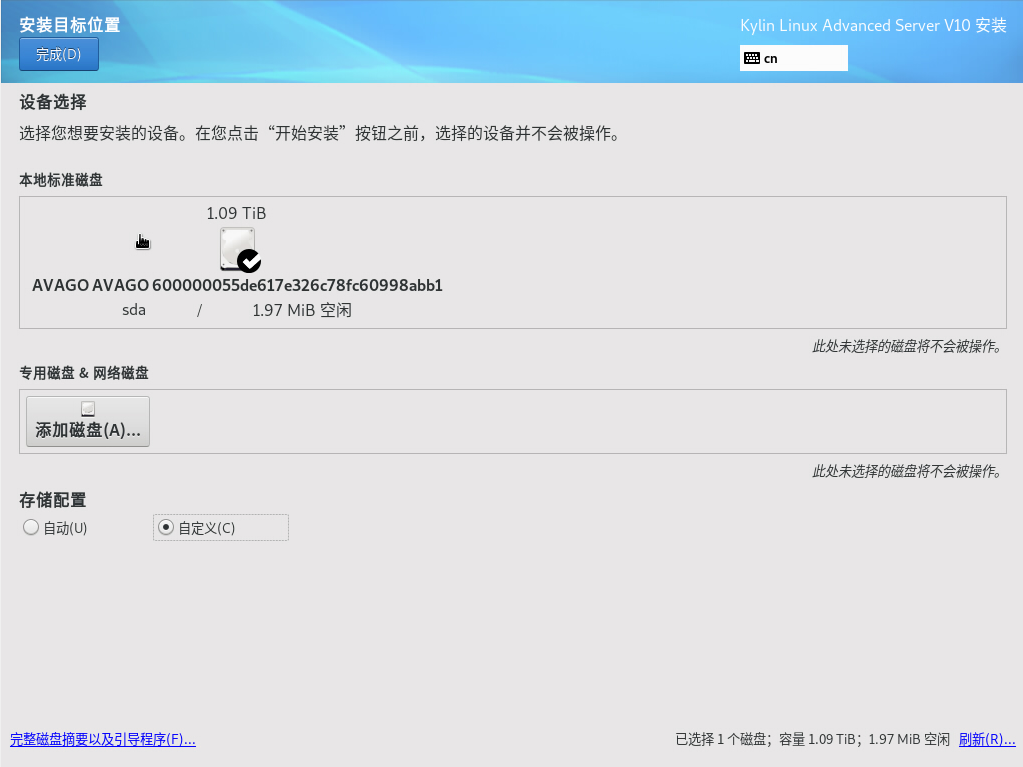Click the 安装目标位置 page title
The height and width of the screenshot is (767, 1023).
pos(70,25)
